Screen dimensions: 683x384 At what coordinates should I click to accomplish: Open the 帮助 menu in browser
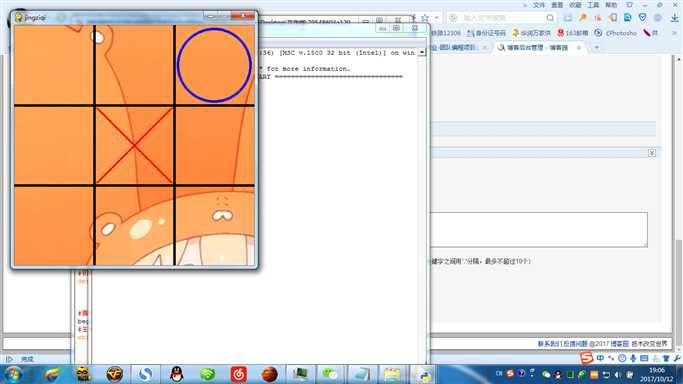(x=611, y=5)
